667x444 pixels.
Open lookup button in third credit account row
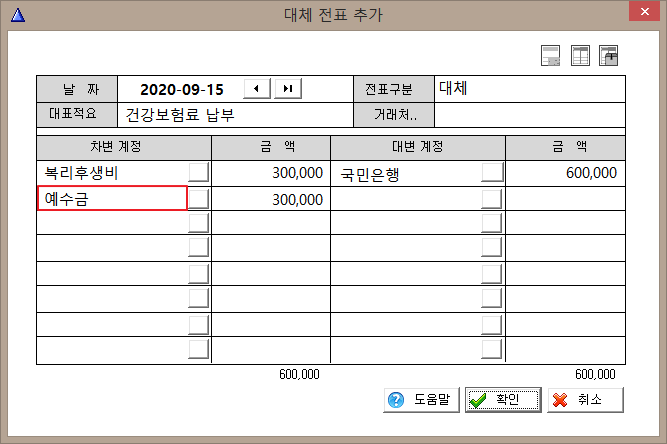[492, 223]
